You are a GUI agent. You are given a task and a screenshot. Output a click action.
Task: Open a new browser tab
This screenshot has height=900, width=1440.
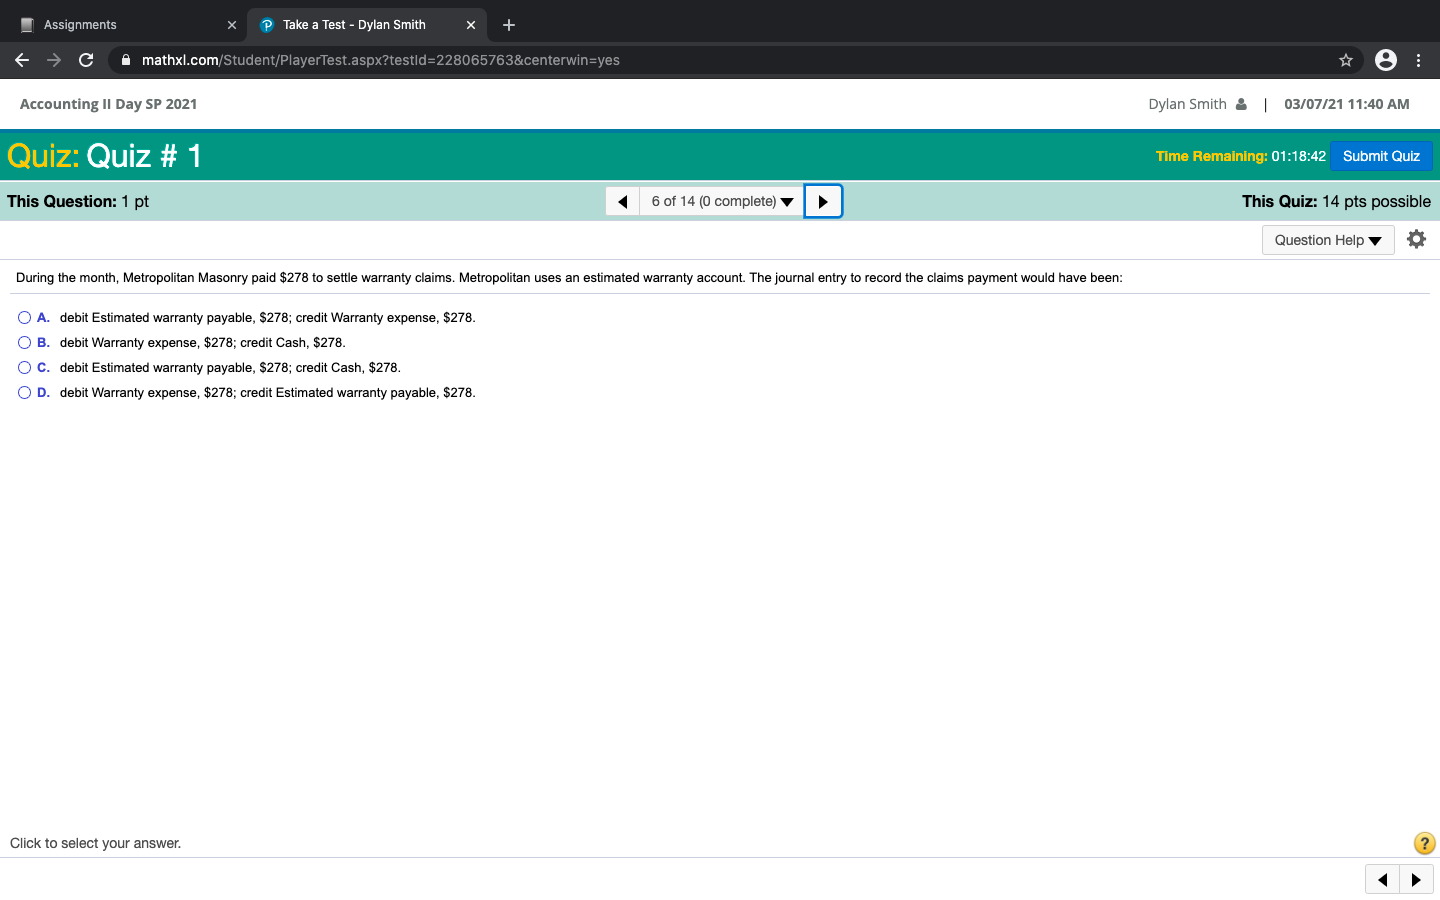pos(509,25)
